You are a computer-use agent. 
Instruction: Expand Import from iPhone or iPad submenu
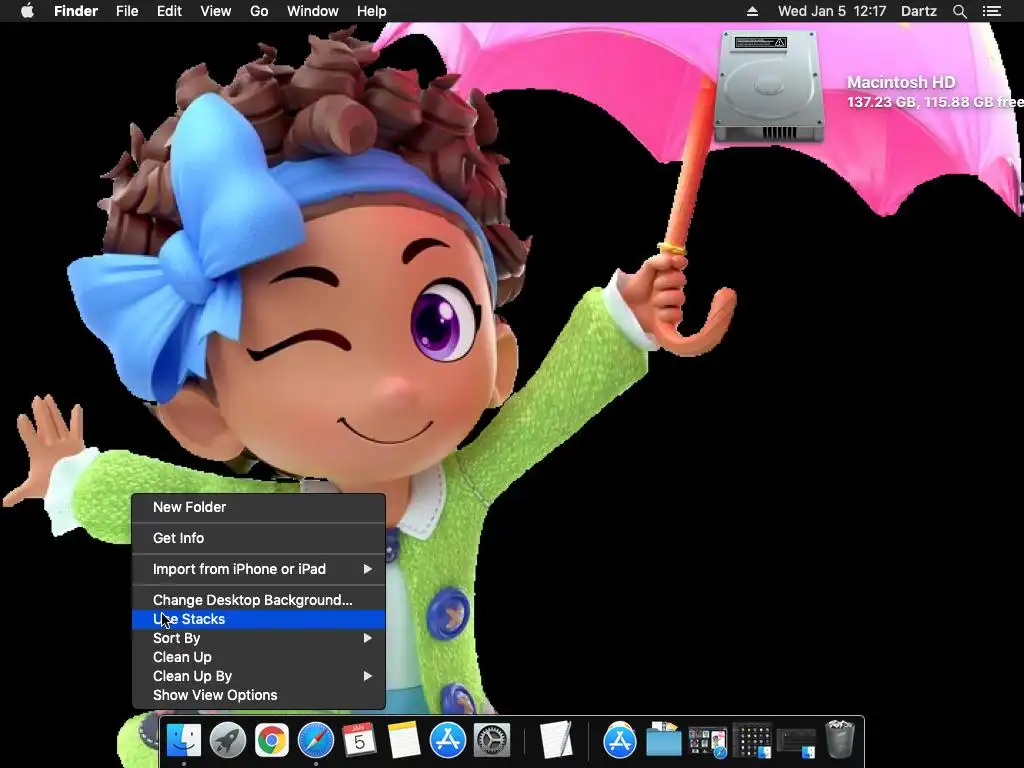pyautogui.click(x=259, y=569)
